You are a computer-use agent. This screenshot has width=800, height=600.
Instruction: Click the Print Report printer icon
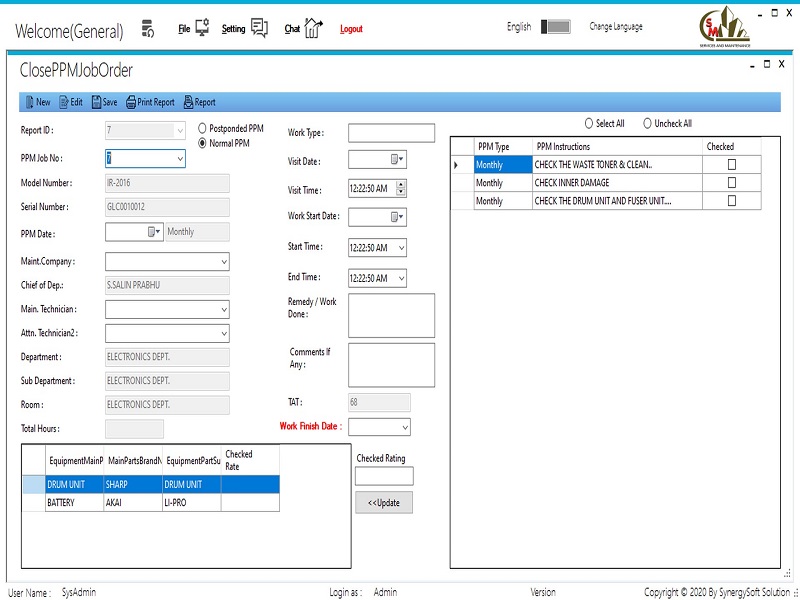[131, 102]
